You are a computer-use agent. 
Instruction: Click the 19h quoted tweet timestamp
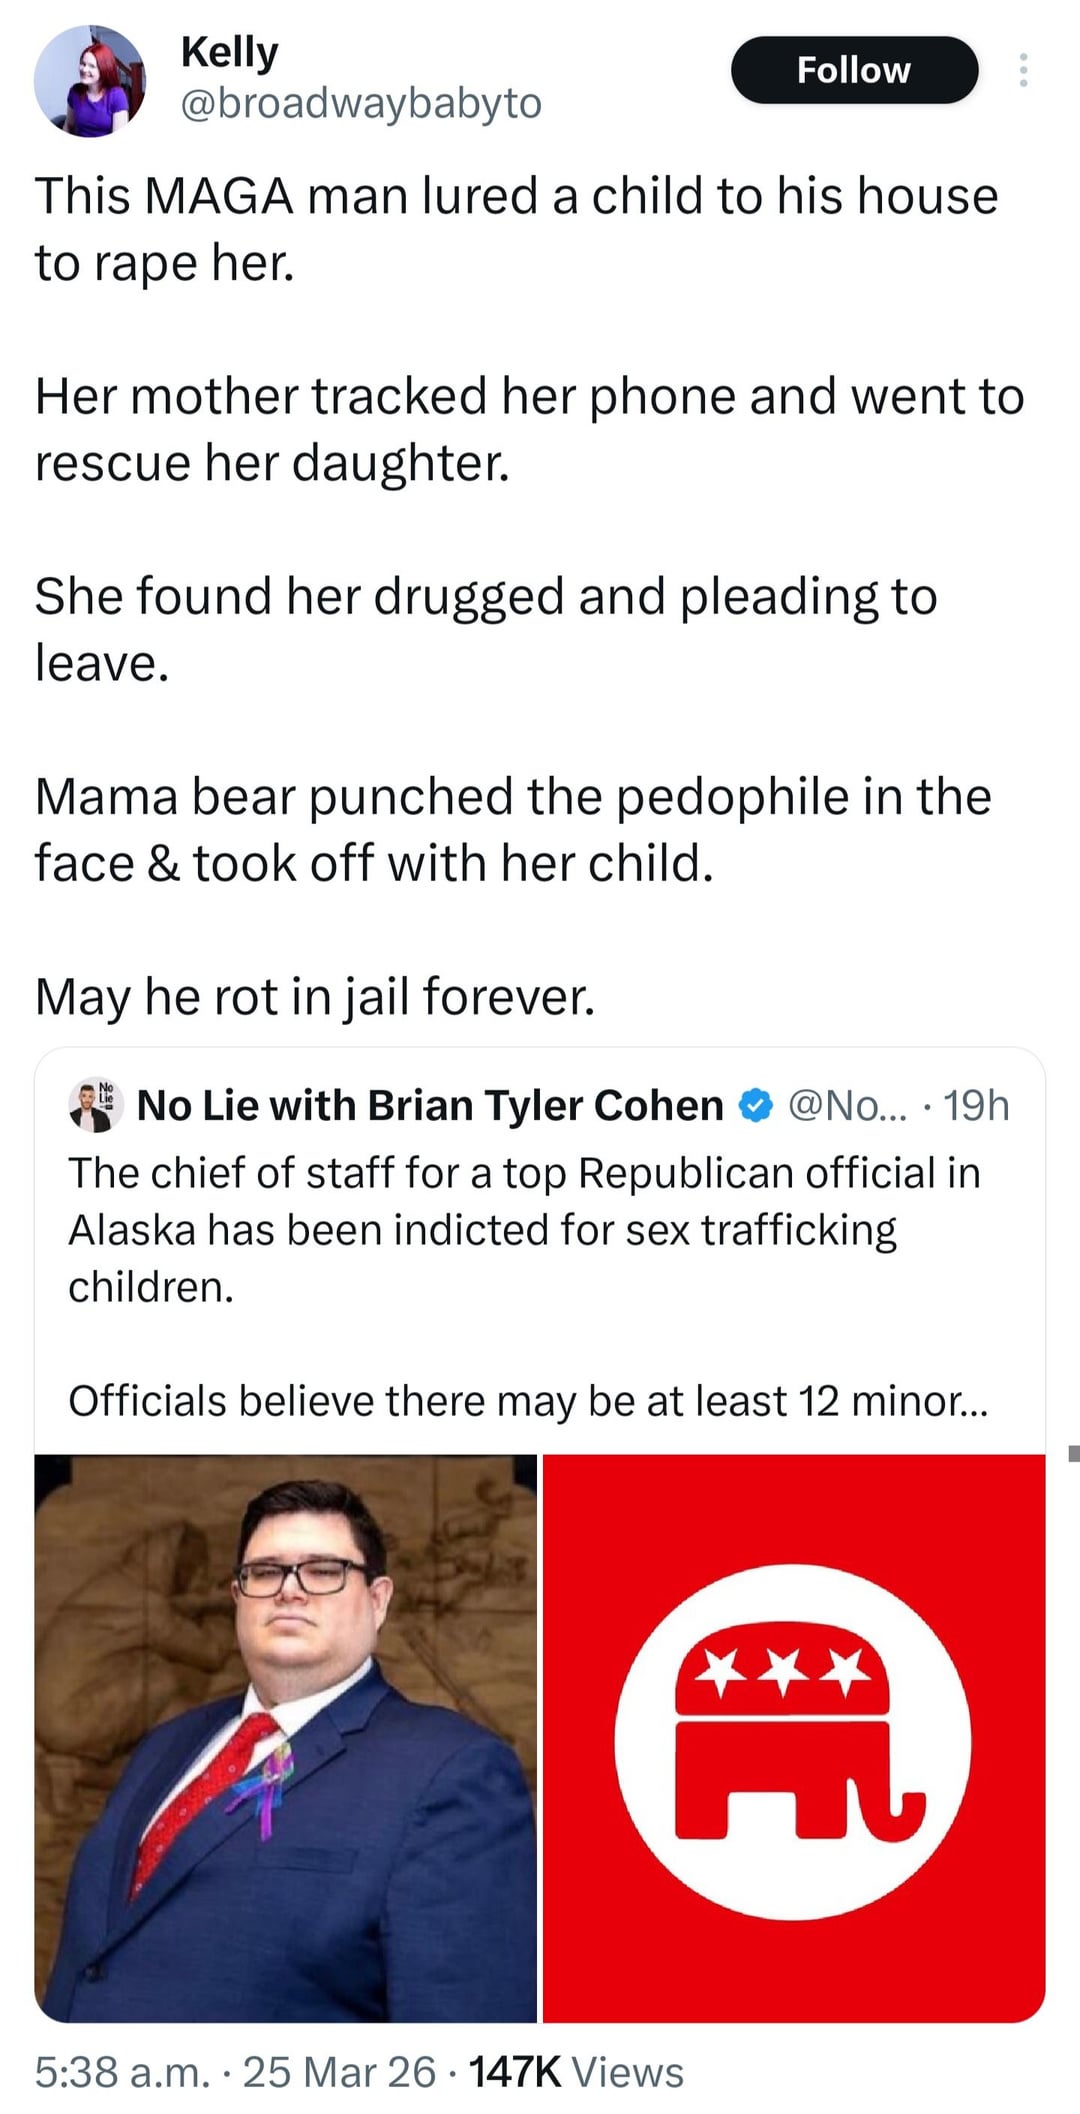[x=976, y=1106]
